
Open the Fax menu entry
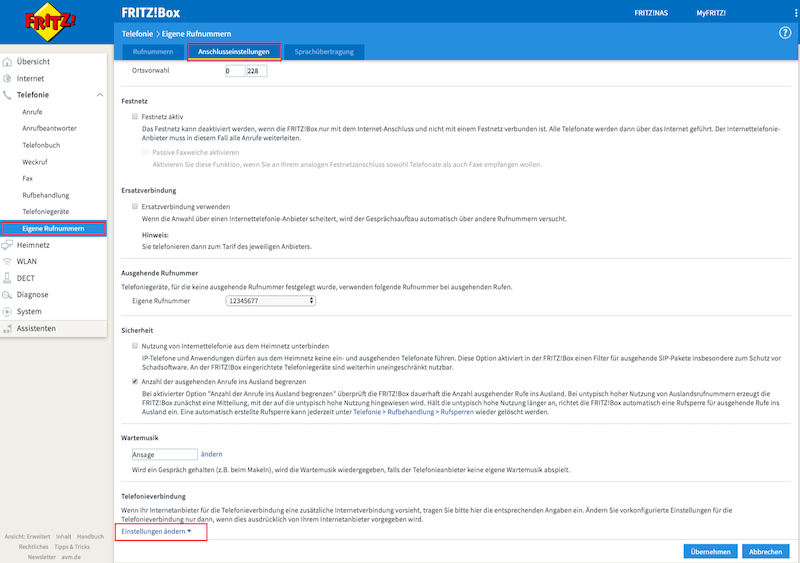tap(28, 179)
